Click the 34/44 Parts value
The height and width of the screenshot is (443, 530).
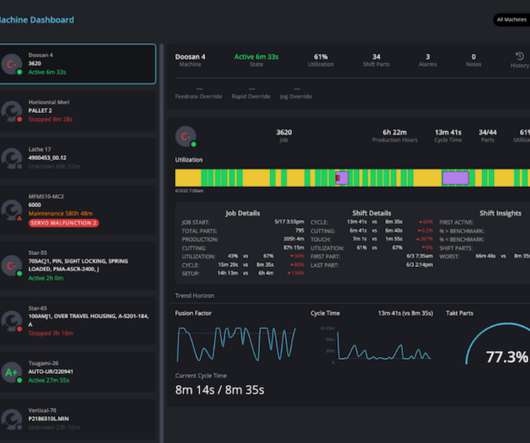pos(487,132)
